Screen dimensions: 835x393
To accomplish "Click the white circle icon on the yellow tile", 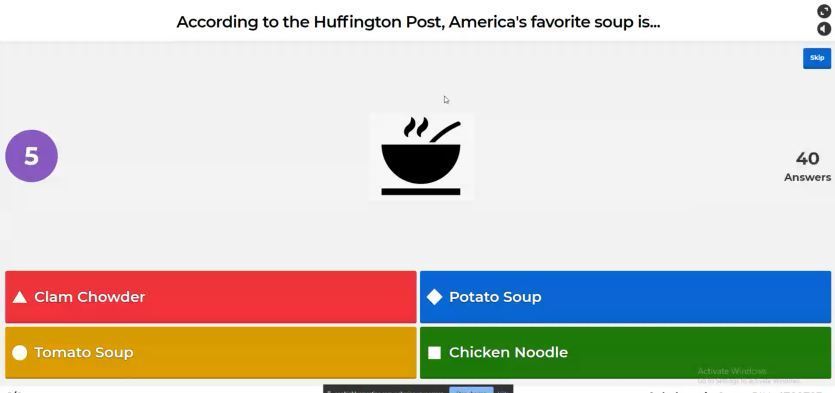I will click(20, 353).
